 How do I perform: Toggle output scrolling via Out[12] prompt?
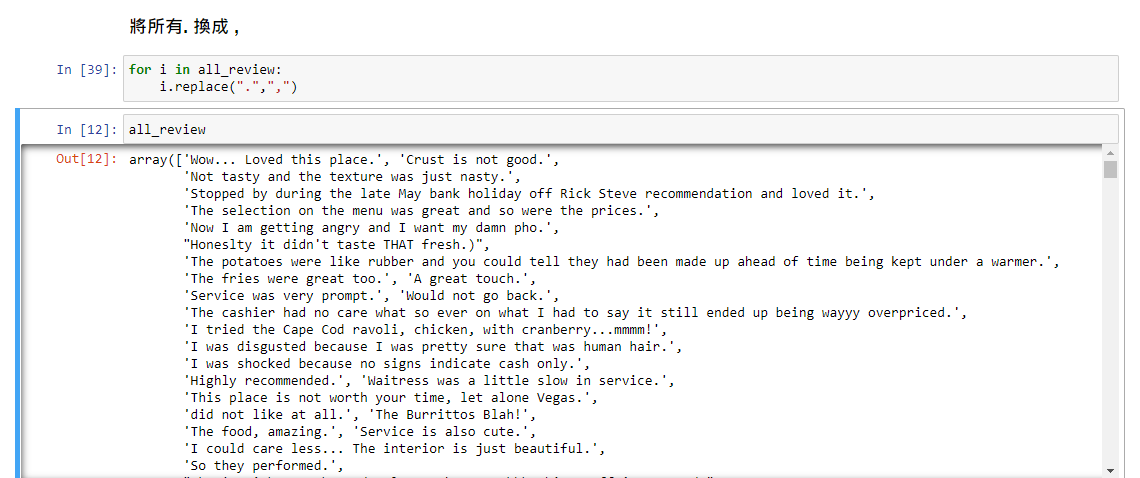[x=87, y=159]
